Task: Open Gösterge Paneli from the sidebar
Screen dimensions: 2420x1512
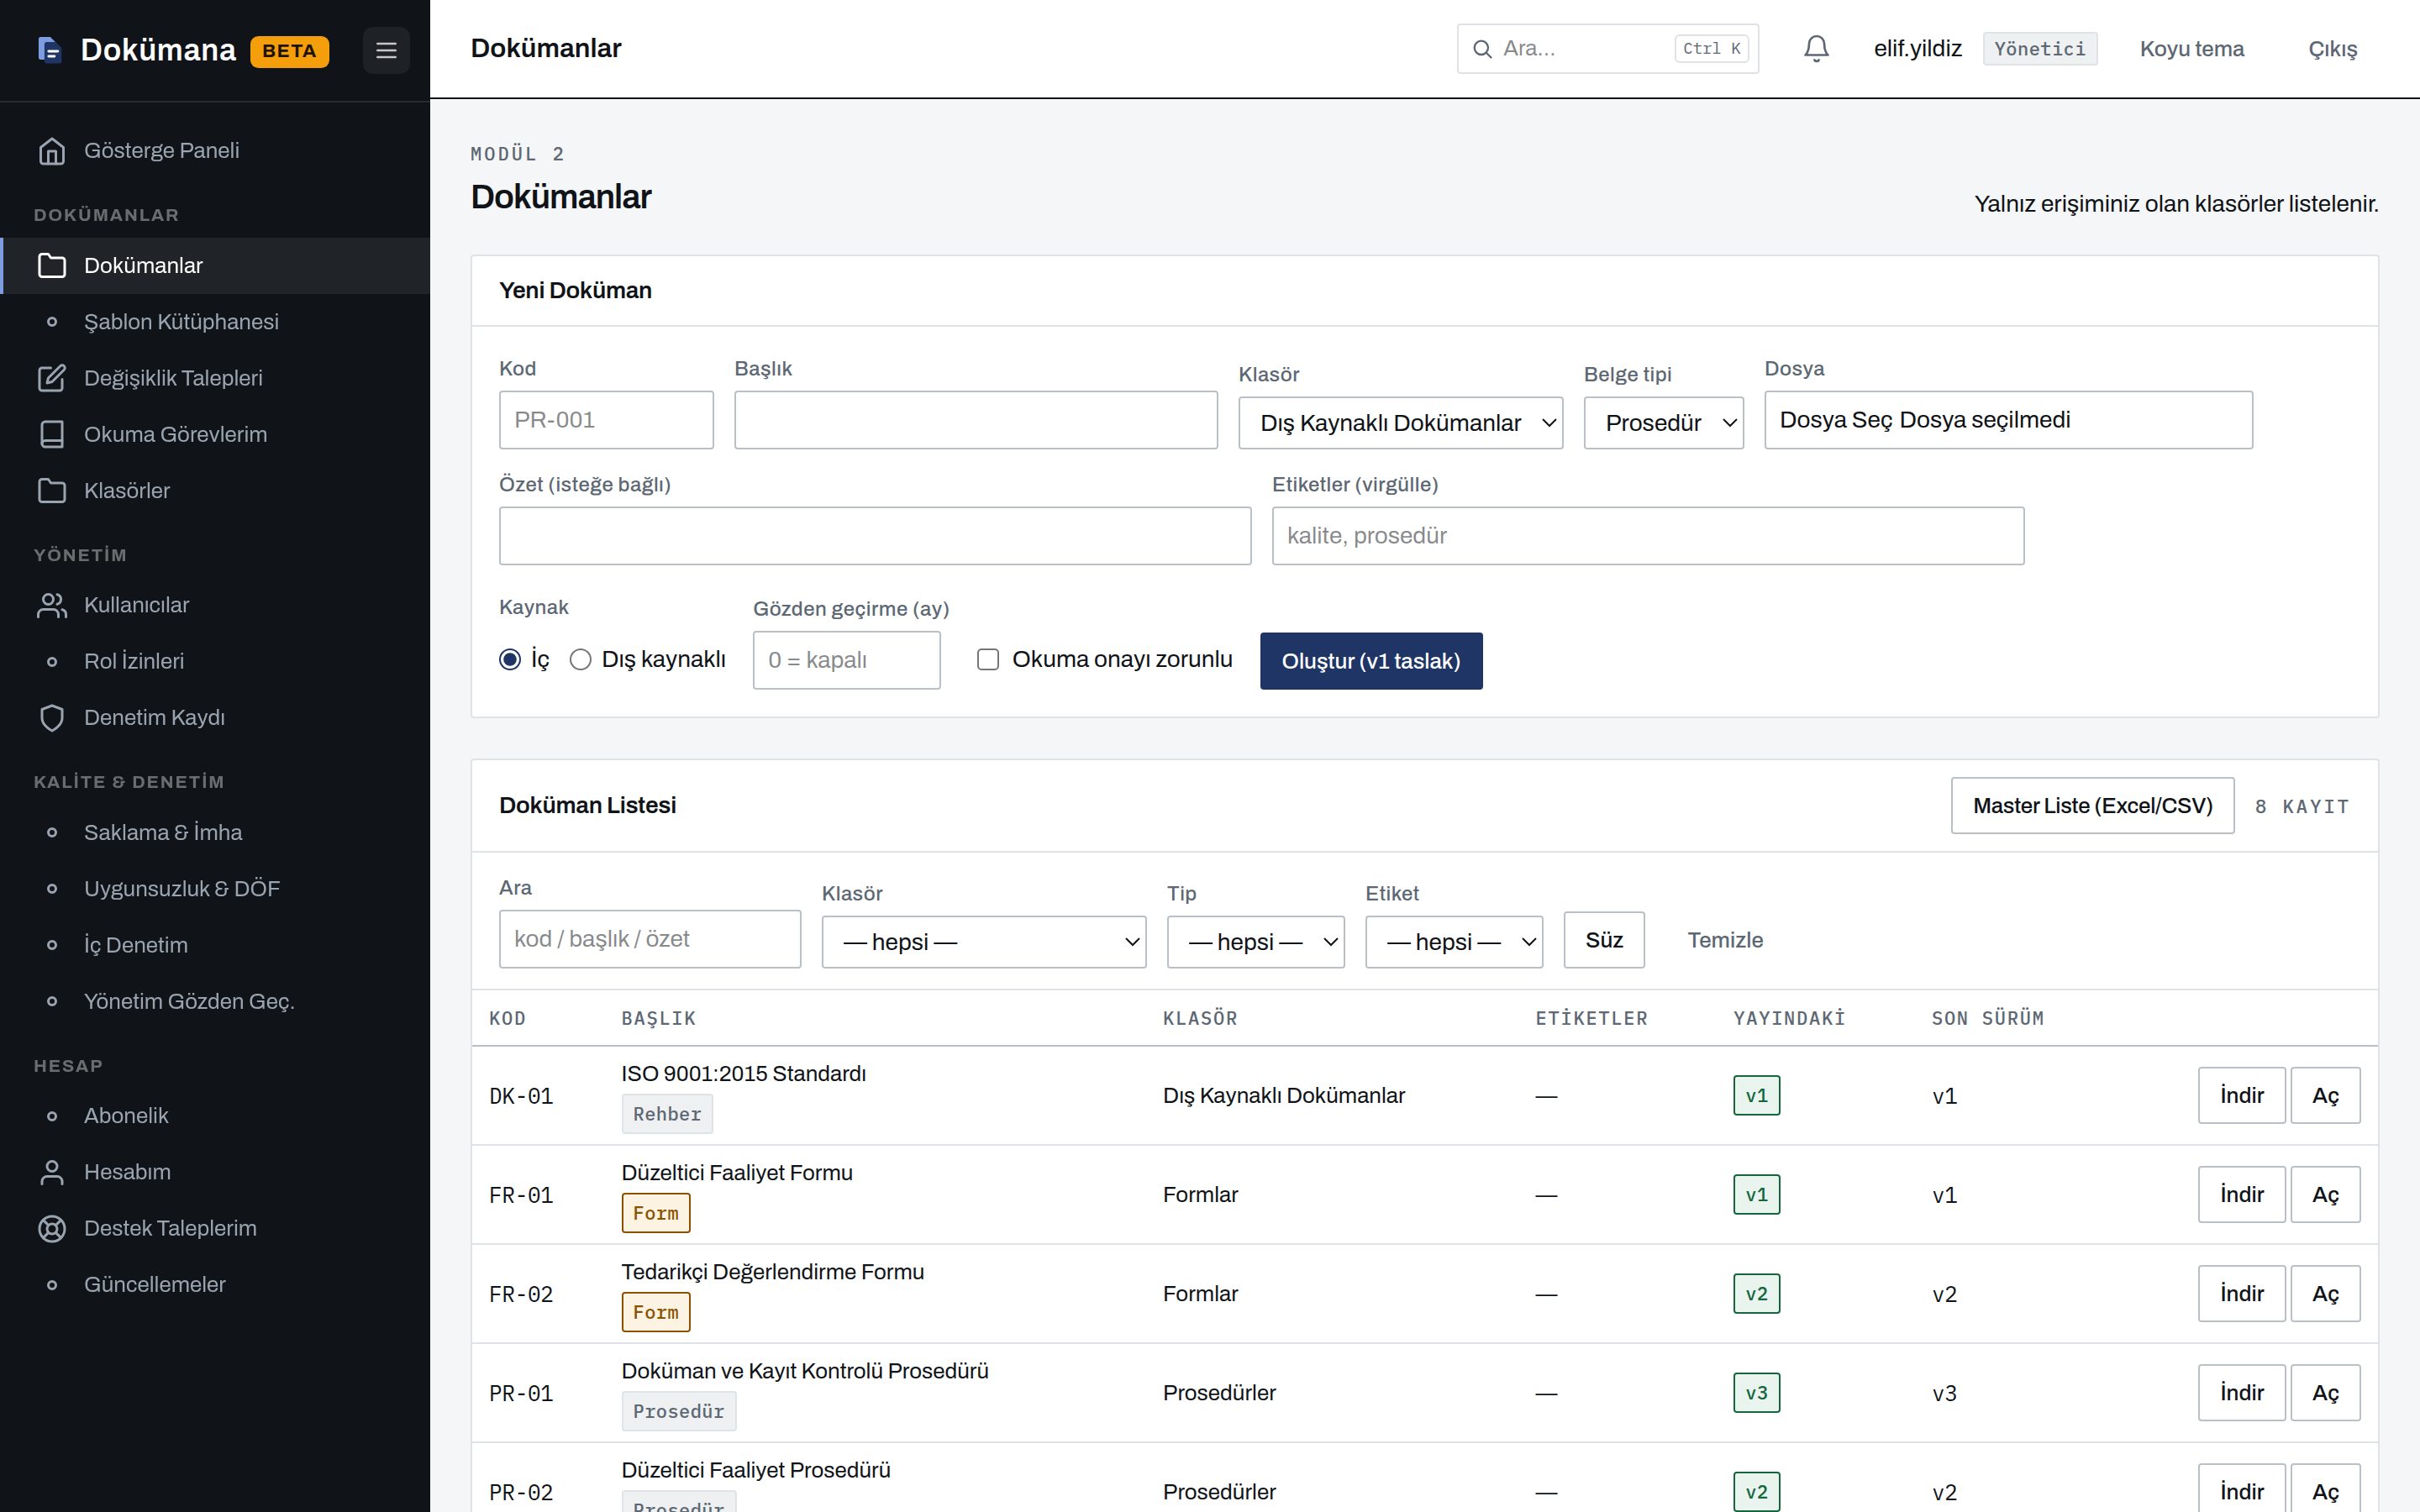Action: [x=215, y=151]
